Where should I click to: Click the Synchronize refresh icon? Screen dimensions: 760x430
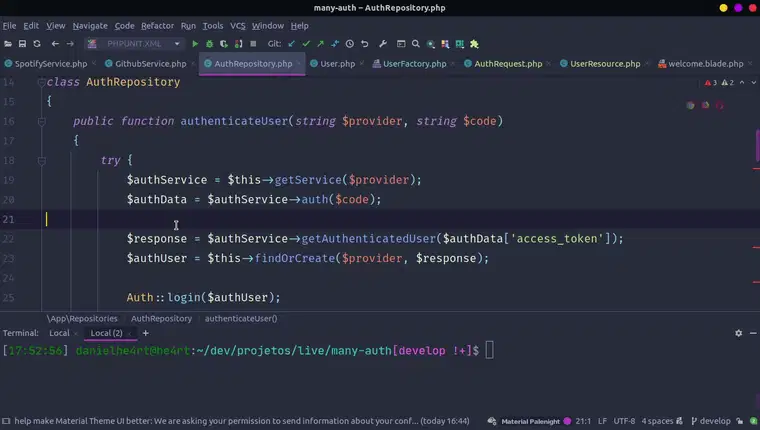click(37, 44)
